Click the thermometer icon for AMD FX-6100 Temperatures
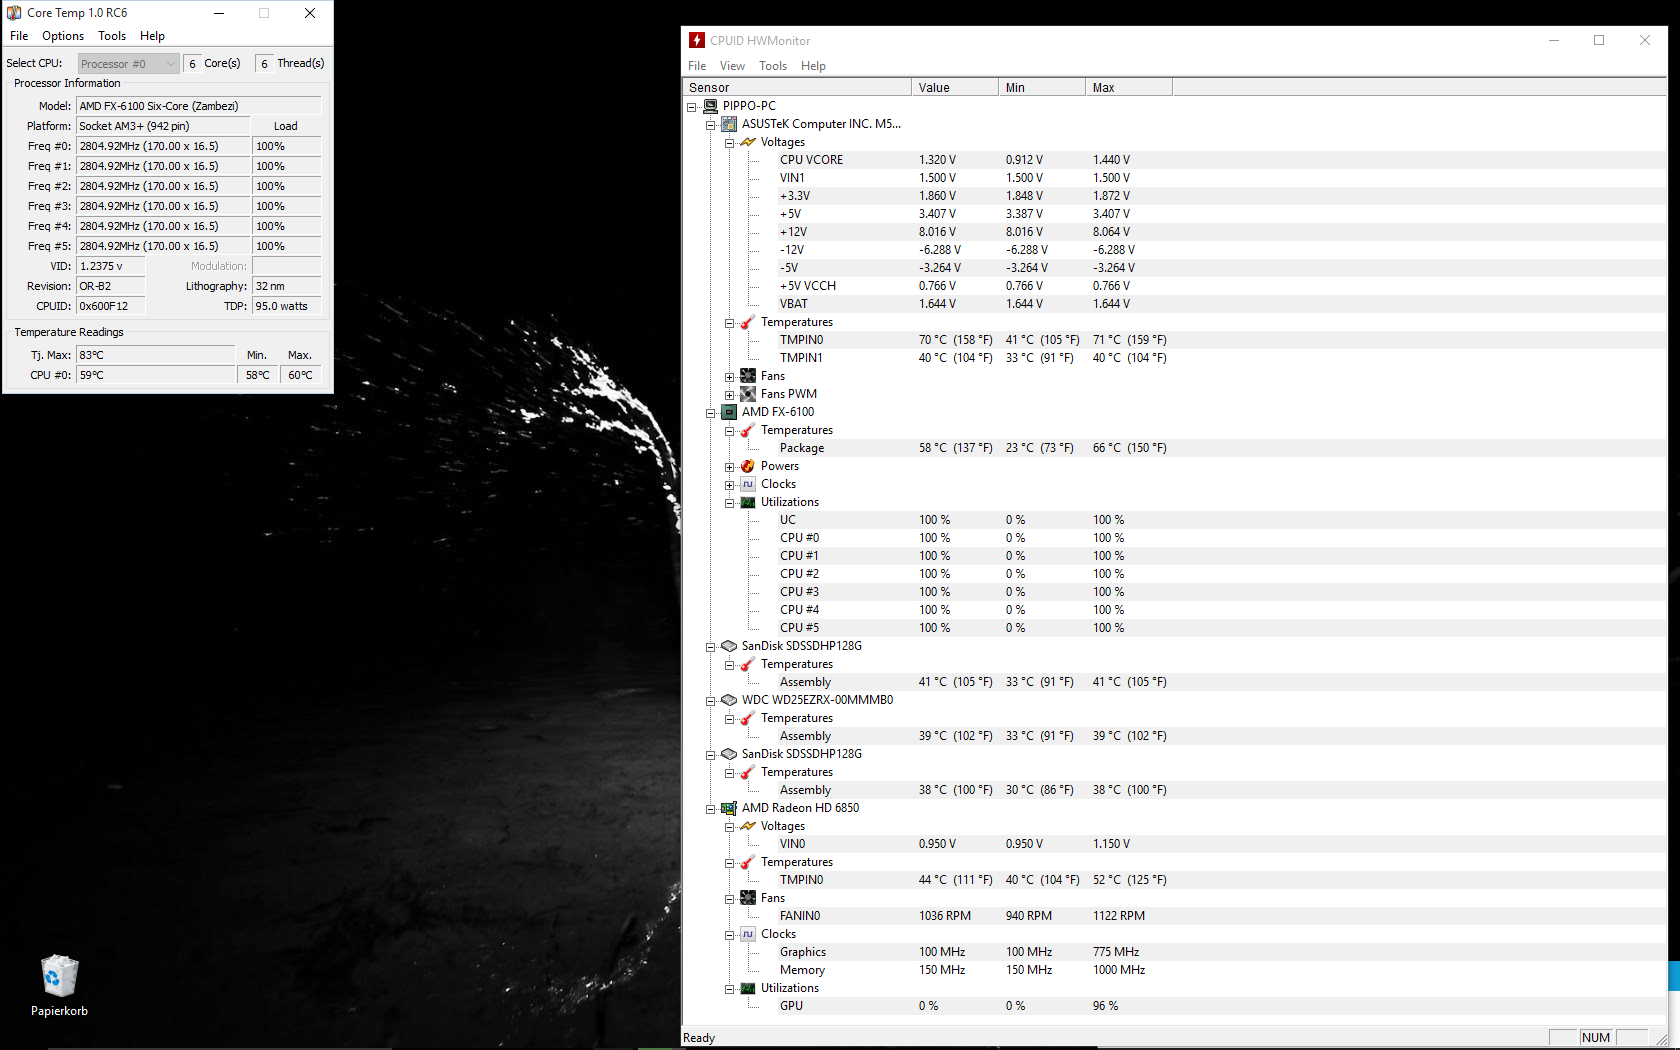 point(748,430)
